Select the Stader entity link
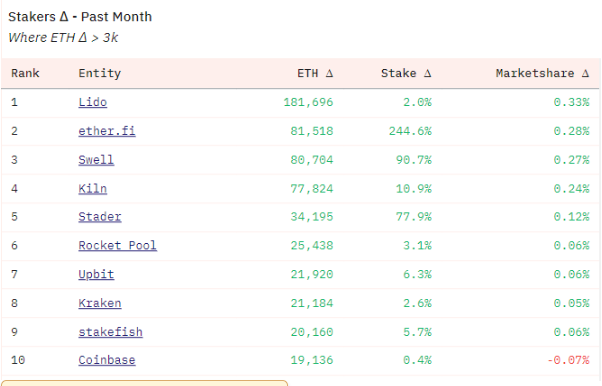The image size is (602, 386). [x=100, y=217]
